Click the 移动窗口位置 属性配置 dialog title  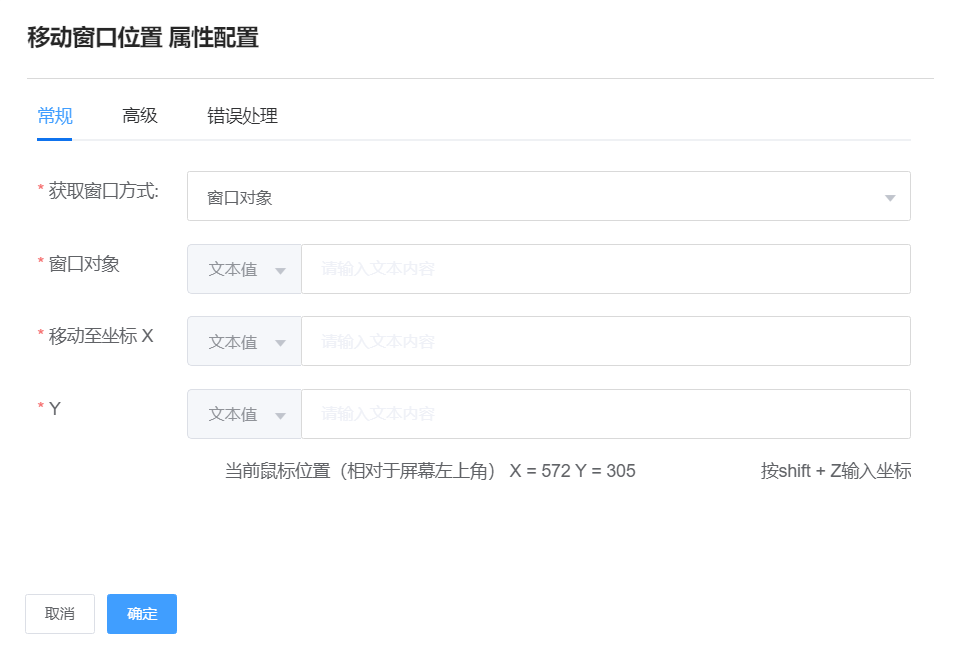pyautogui.click(x=143, y=38)
